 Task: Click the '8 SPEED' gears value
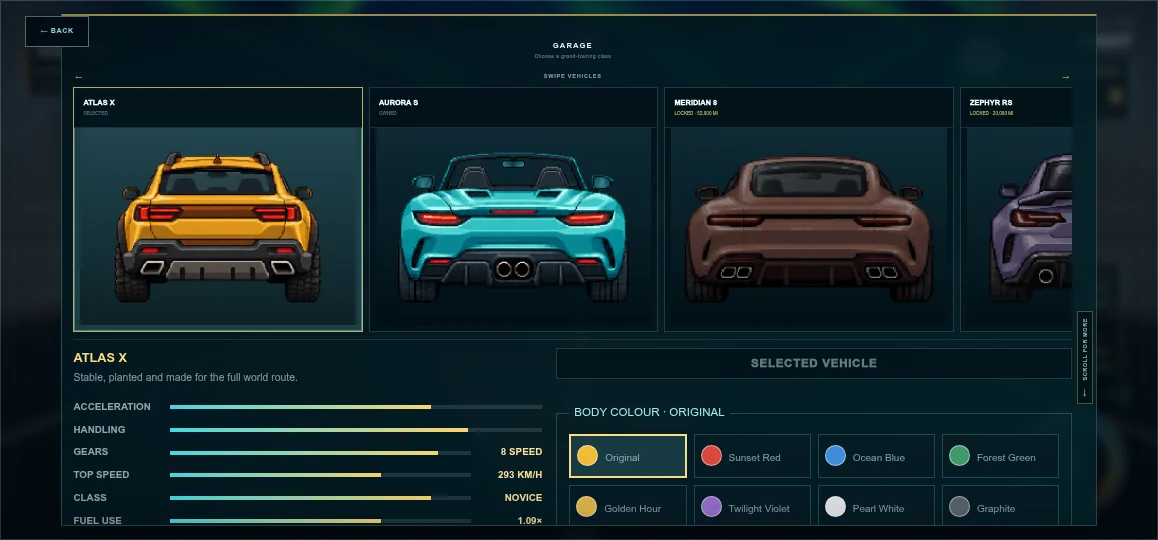point(521,452)
